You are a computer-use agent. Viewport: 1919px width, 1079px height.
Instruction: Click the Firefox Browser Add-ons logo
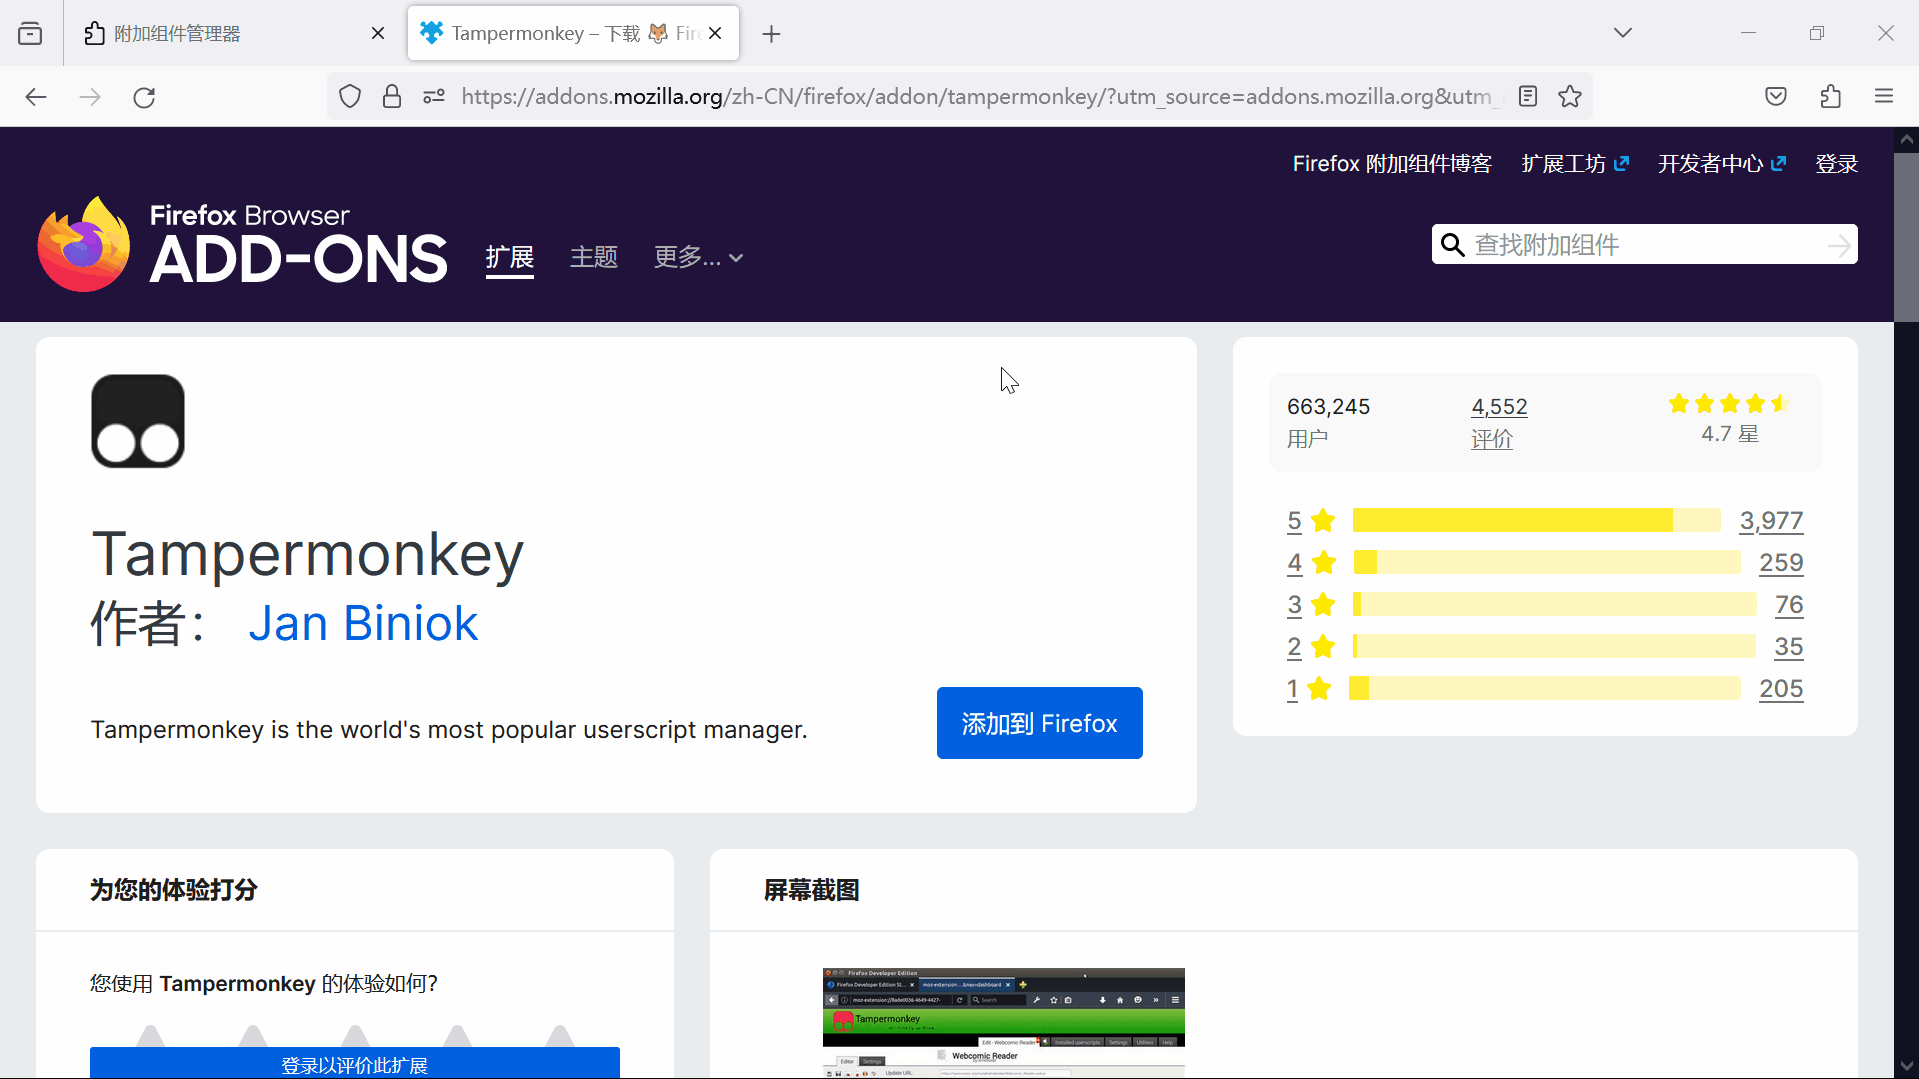(242, 243)
